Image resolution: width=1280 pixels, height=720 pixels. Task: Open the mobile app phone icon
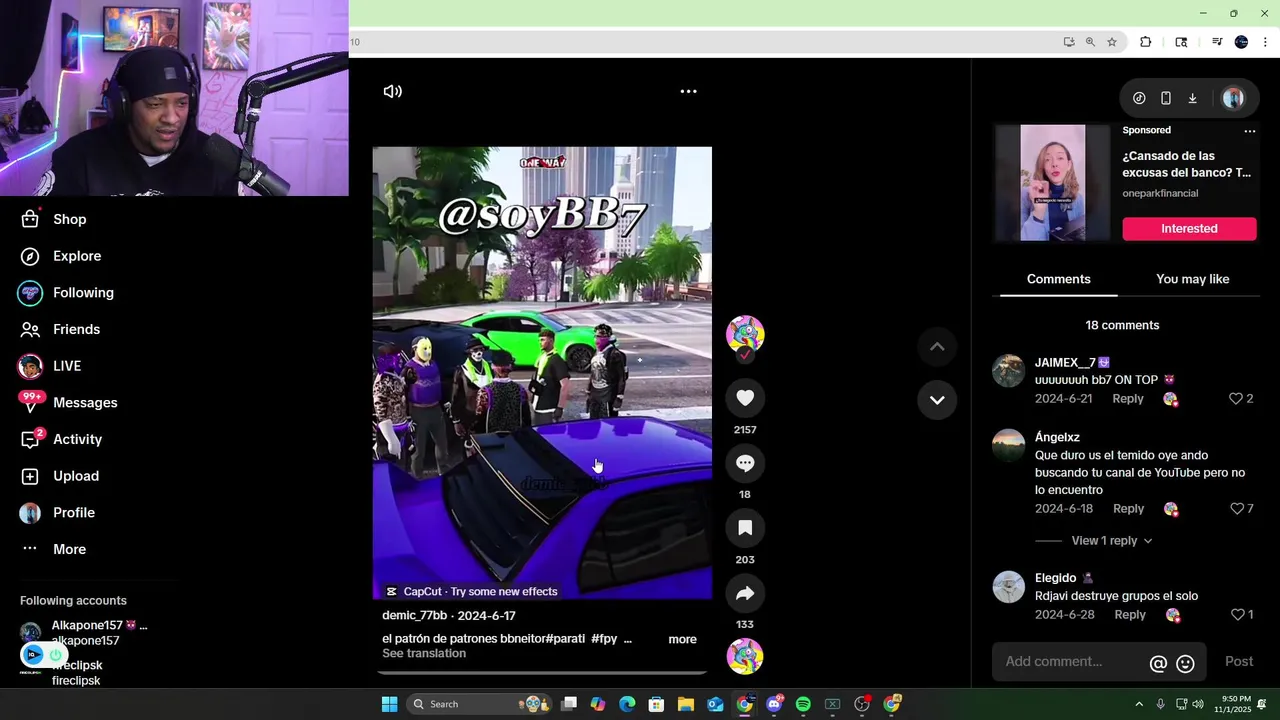[1166, 98]
